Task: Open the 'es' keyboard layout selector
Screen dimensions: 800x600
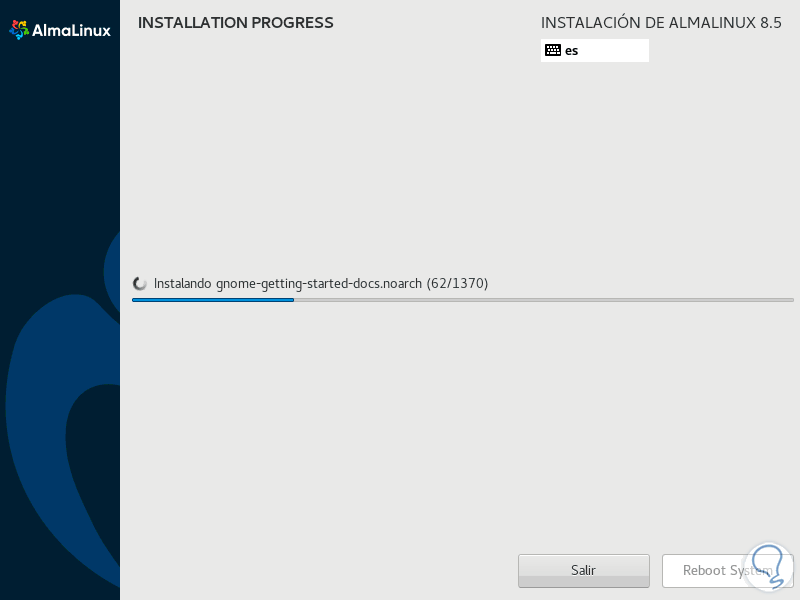Action: 594,51
